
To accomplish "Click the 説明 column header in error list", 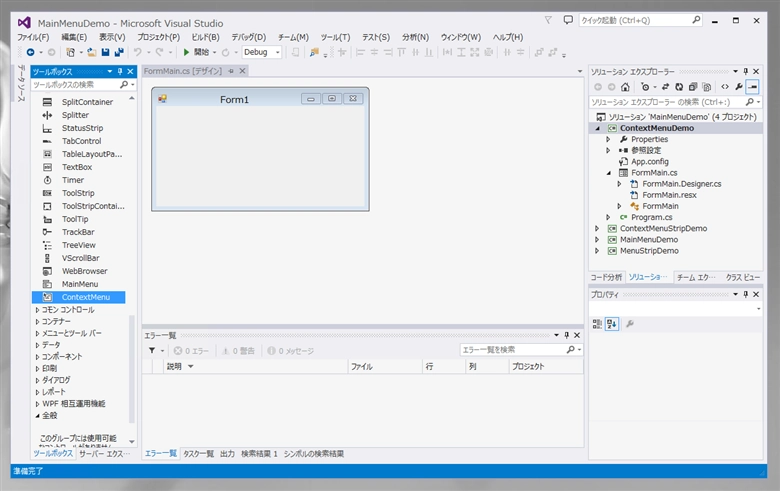I will pos(255,367).
